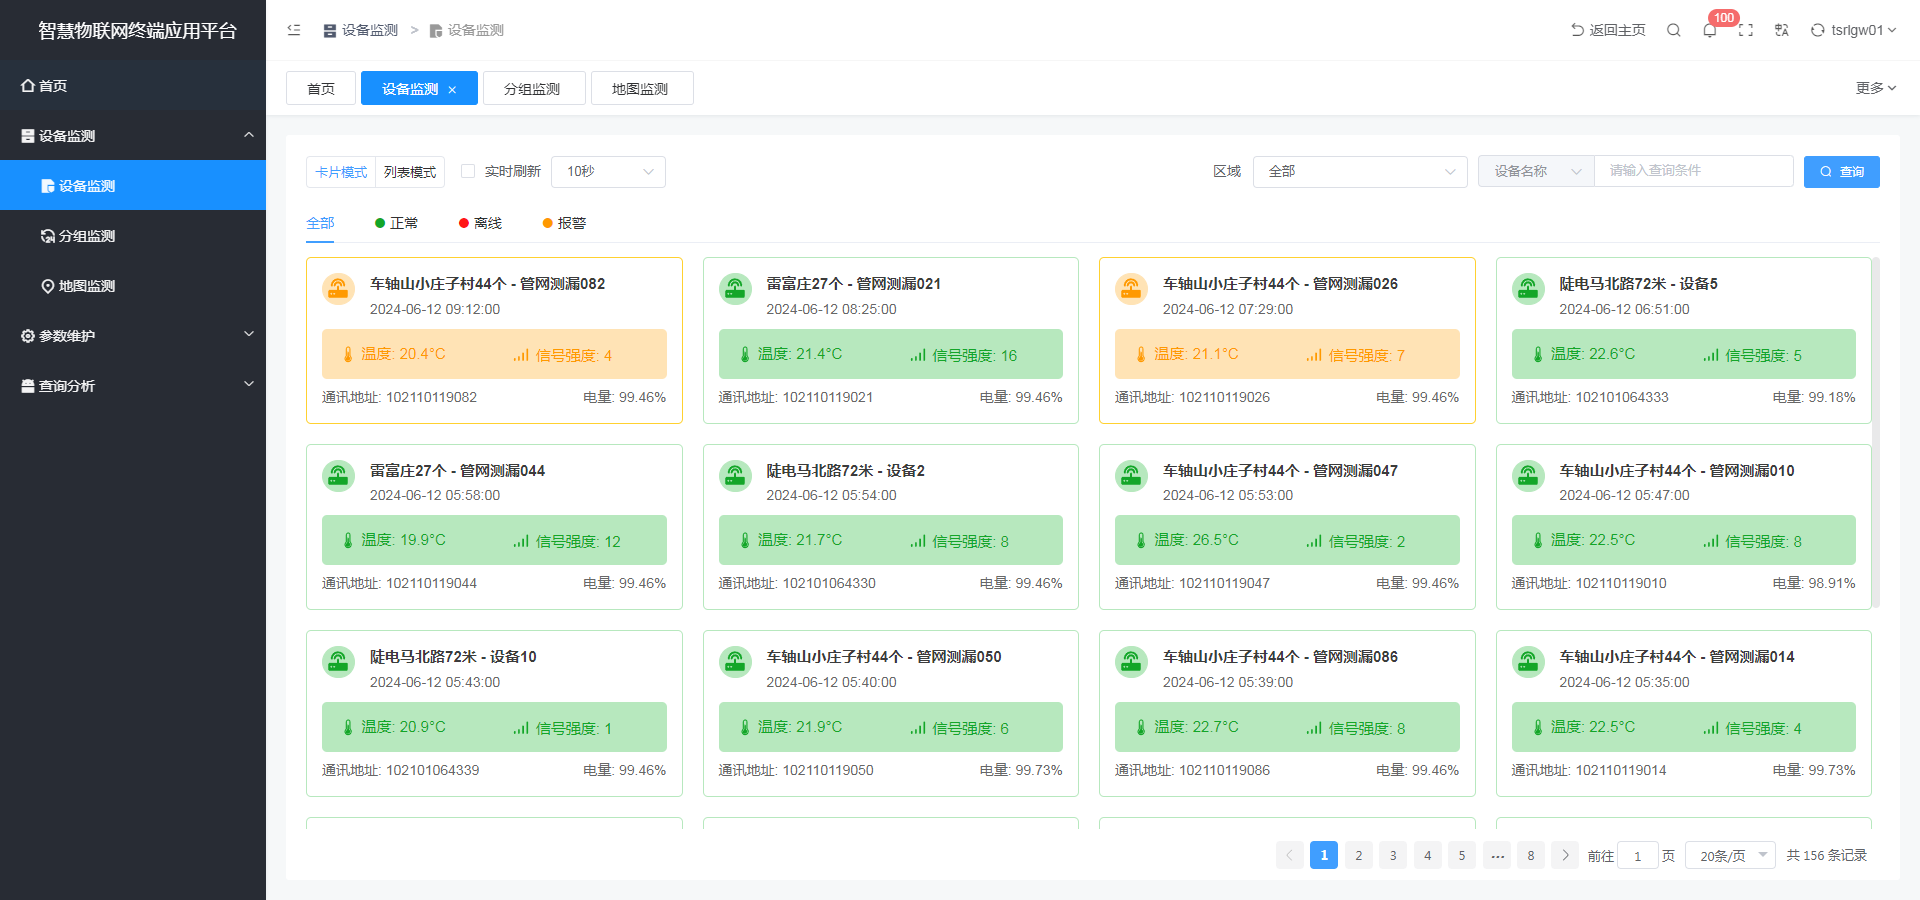Click the 请输入查询条件 search input field
The image size is (1920, 900).
coord(1693,171)
